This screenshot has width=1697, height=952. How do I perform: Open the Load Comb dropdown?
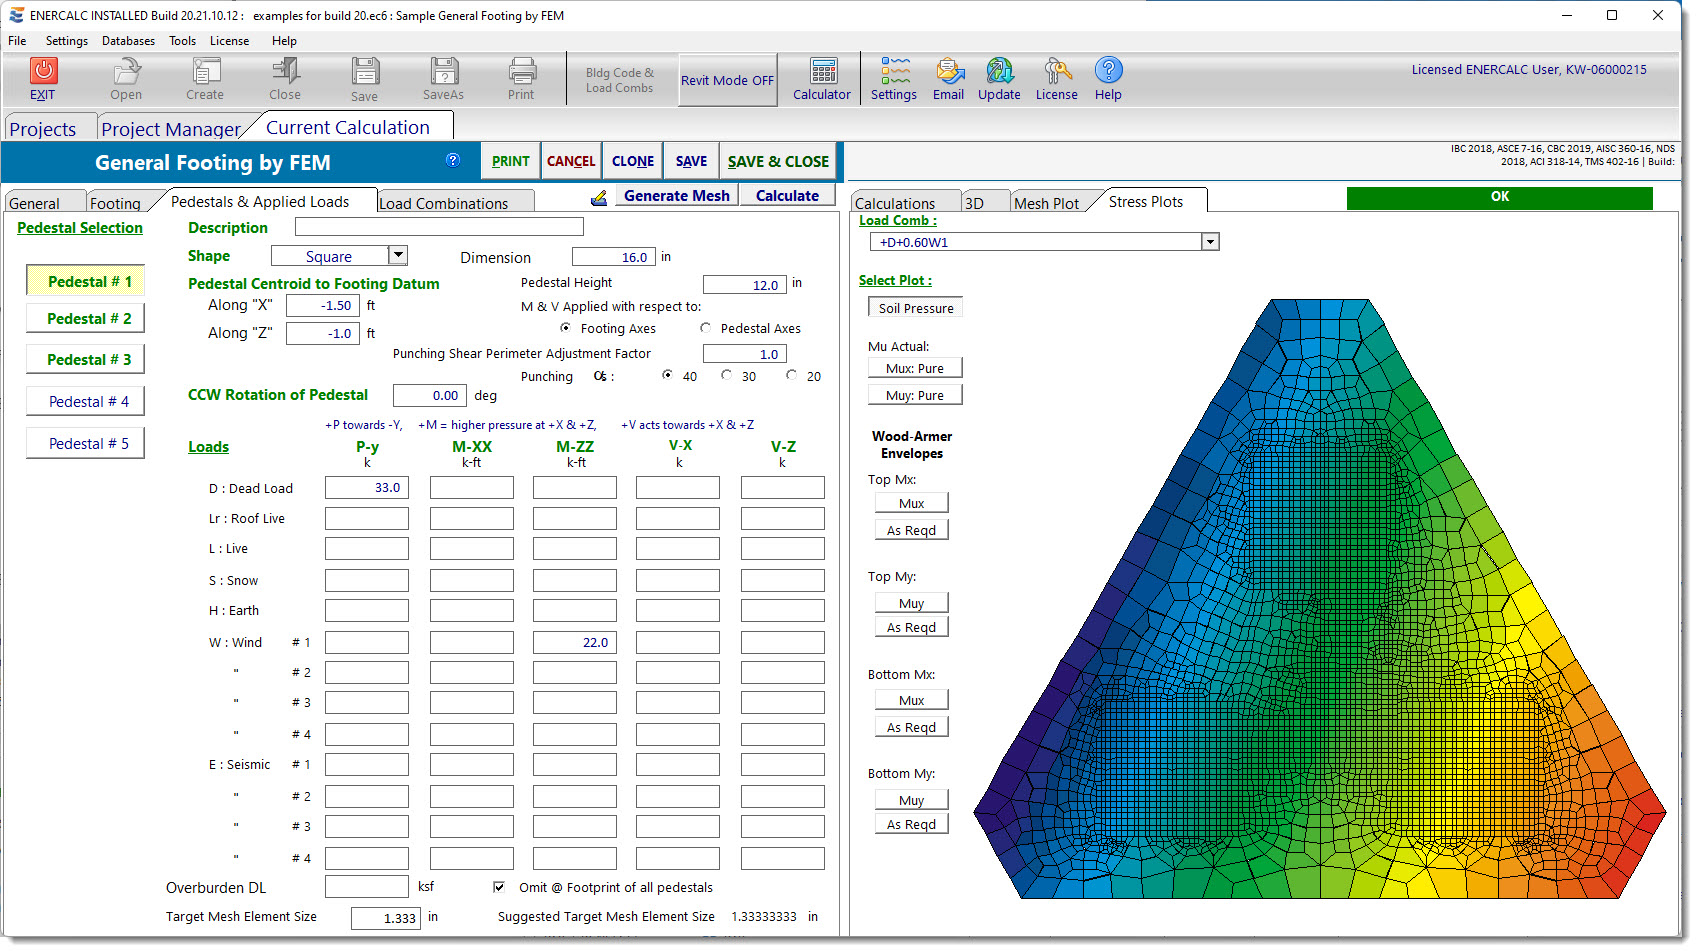click(1210, 241)
